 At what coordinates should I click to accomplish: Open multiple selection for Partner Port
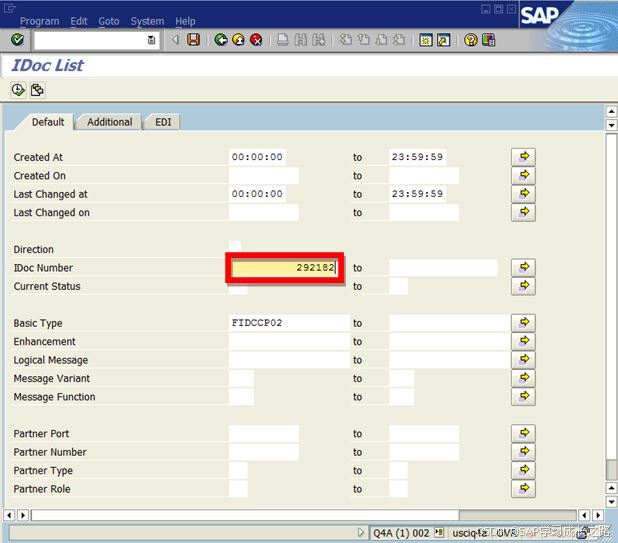tap(523, 433)
